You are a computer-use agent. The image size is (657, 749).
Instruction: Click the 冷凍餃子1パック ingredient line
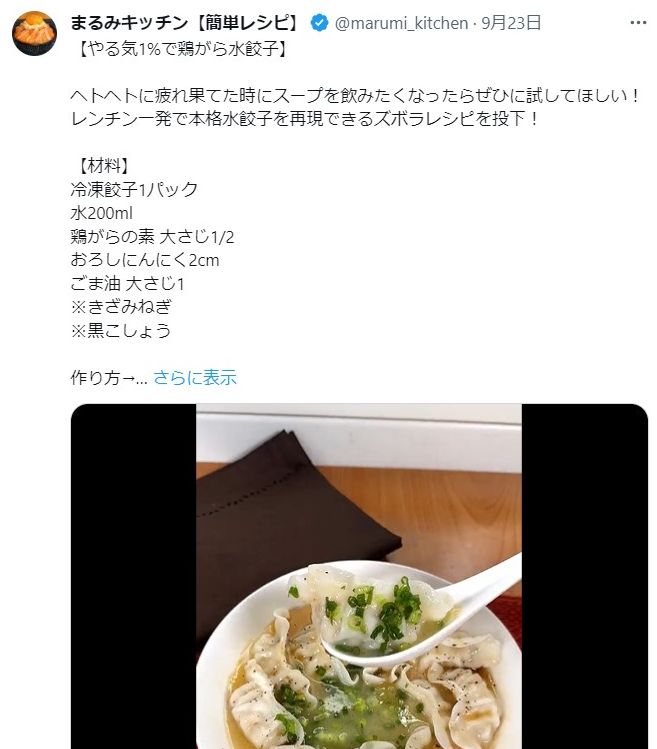[x=134, y=190]
